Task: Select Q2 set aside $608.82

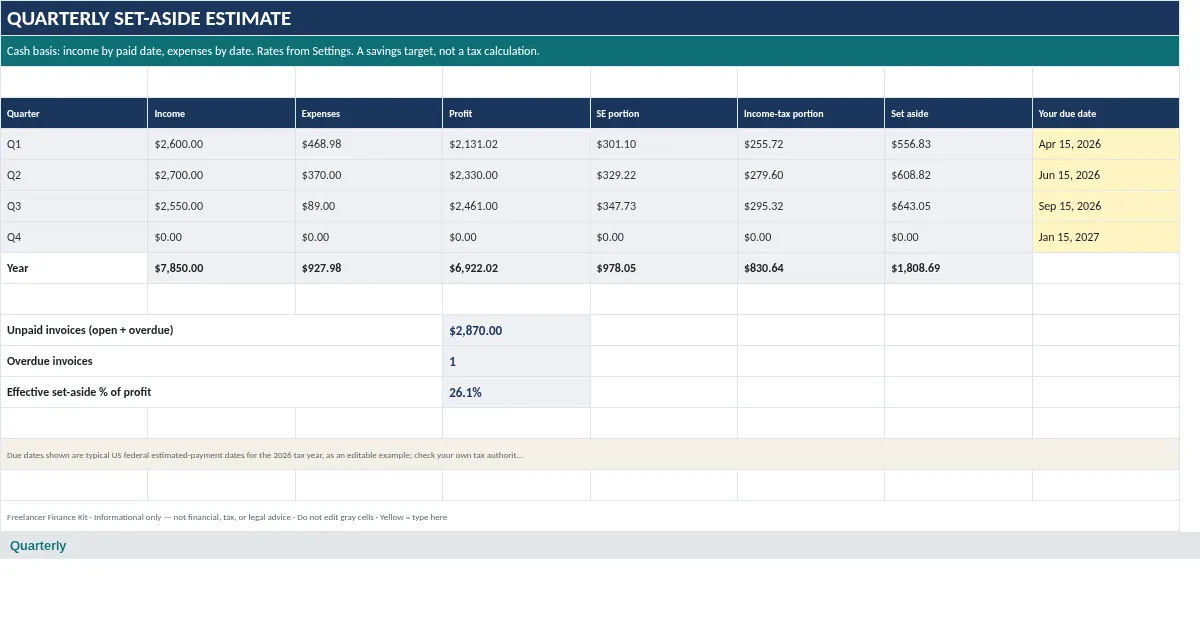Action: [x=959, y=175]
